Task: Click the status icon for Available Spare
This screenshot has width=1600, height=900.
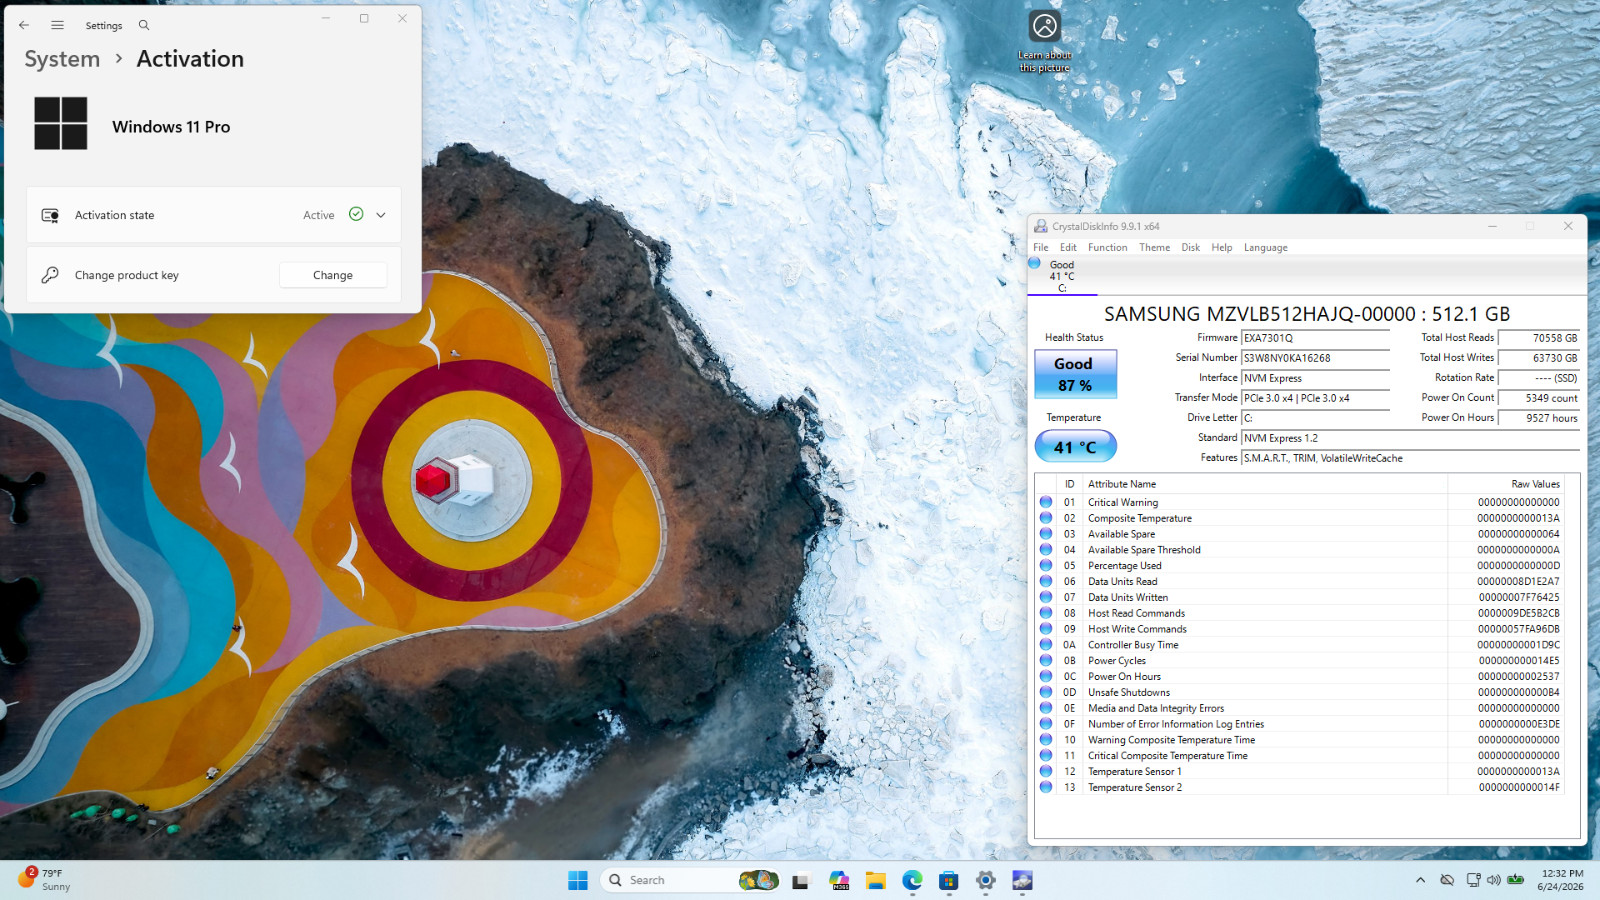Action: coord(1046,534)
